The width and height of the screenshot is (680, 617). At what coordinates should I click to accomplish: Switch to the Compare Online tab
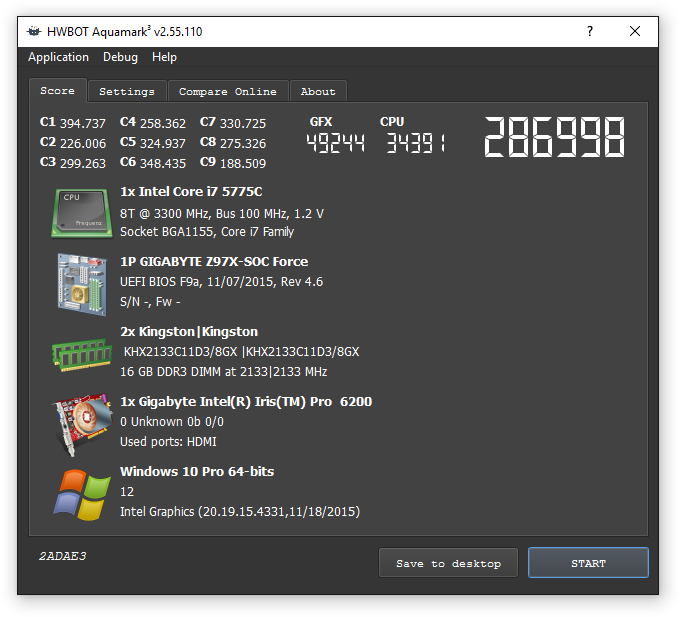(x=228, y=91)
